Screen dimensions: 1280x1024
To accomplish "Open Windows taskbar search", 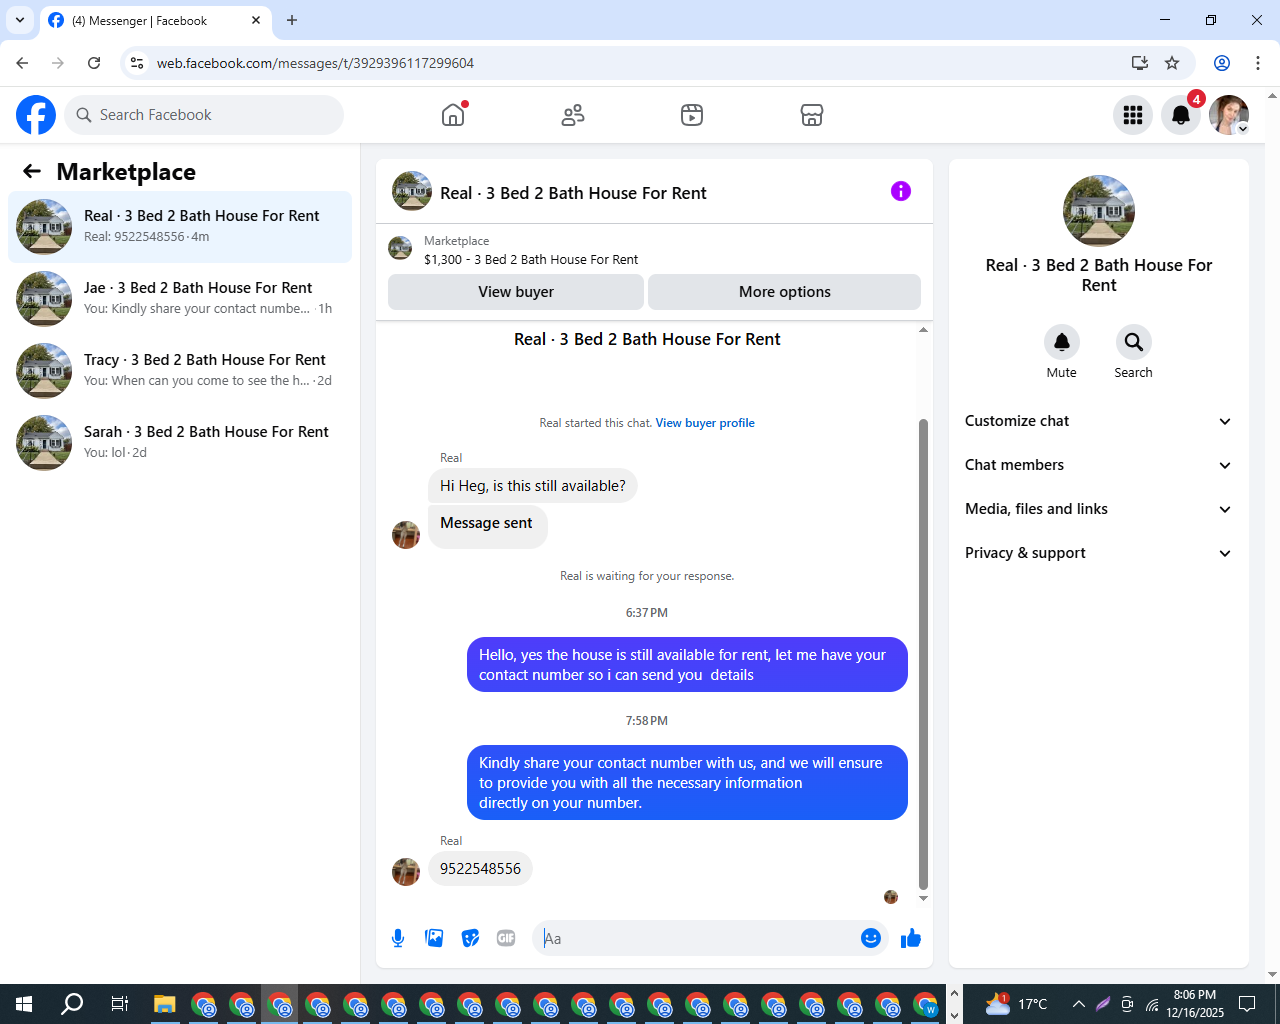I will click(72, 1004).
